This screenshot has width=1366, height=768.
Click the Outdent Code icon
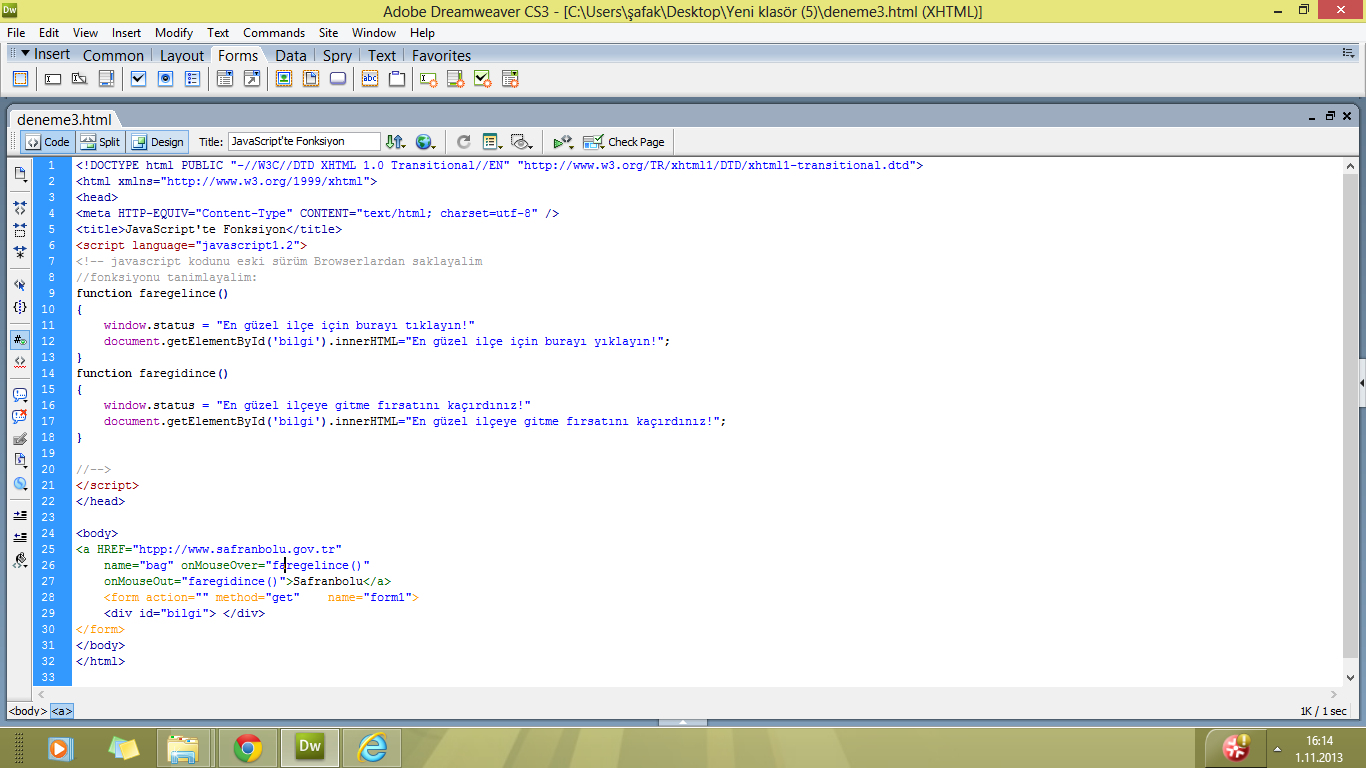[x=20, y=538]
